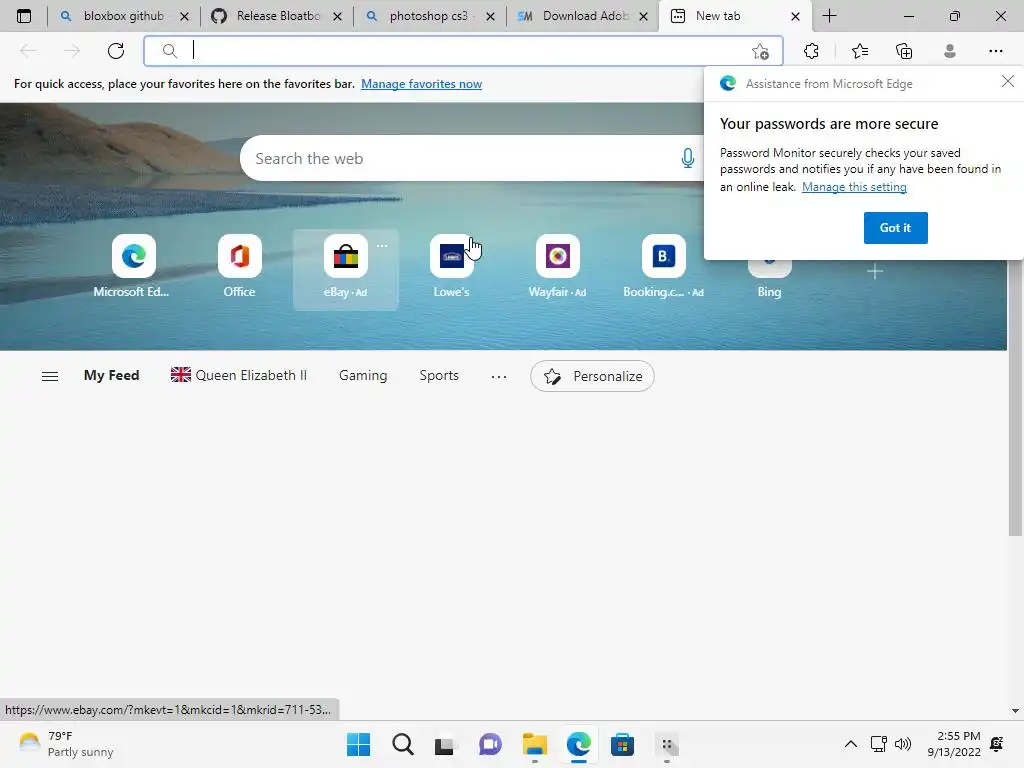
Task: Open the clock showing 2:55 PM
Action: point(954,744)
